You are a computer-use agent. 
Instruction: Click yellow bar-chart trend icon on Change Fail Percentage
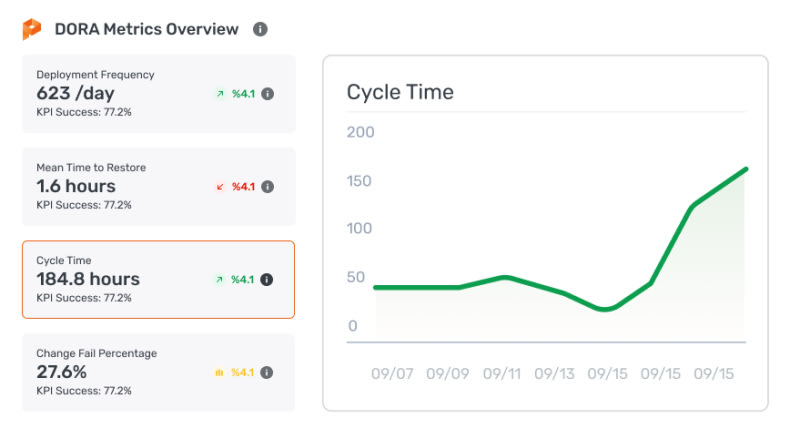219,373
